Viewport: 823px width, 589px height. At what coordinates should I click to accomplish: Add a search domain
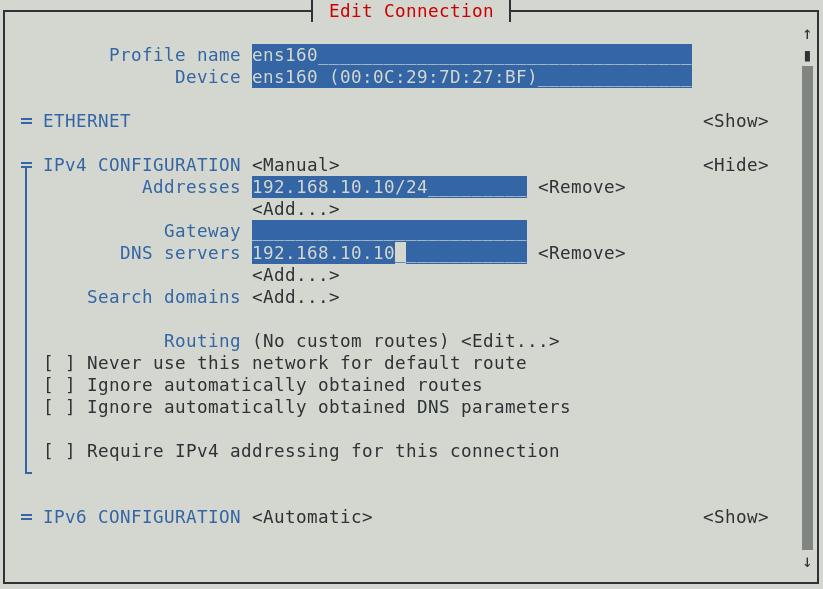(295, 297)
